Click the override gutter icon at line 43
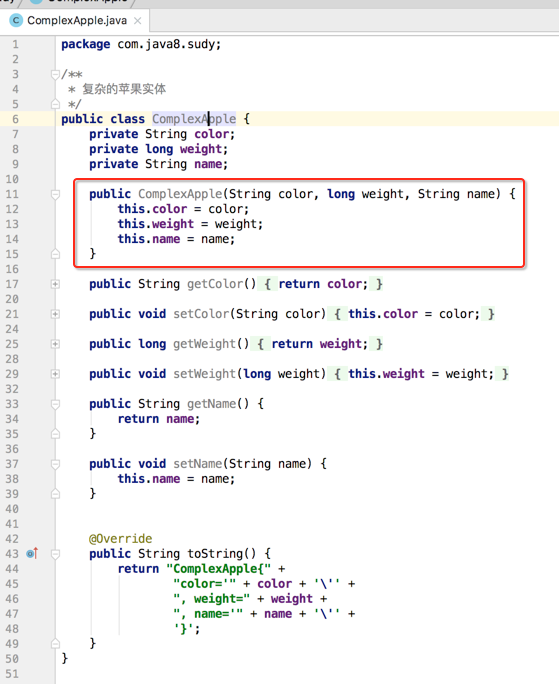The image size is (559, 684). [x=32, y=554]
